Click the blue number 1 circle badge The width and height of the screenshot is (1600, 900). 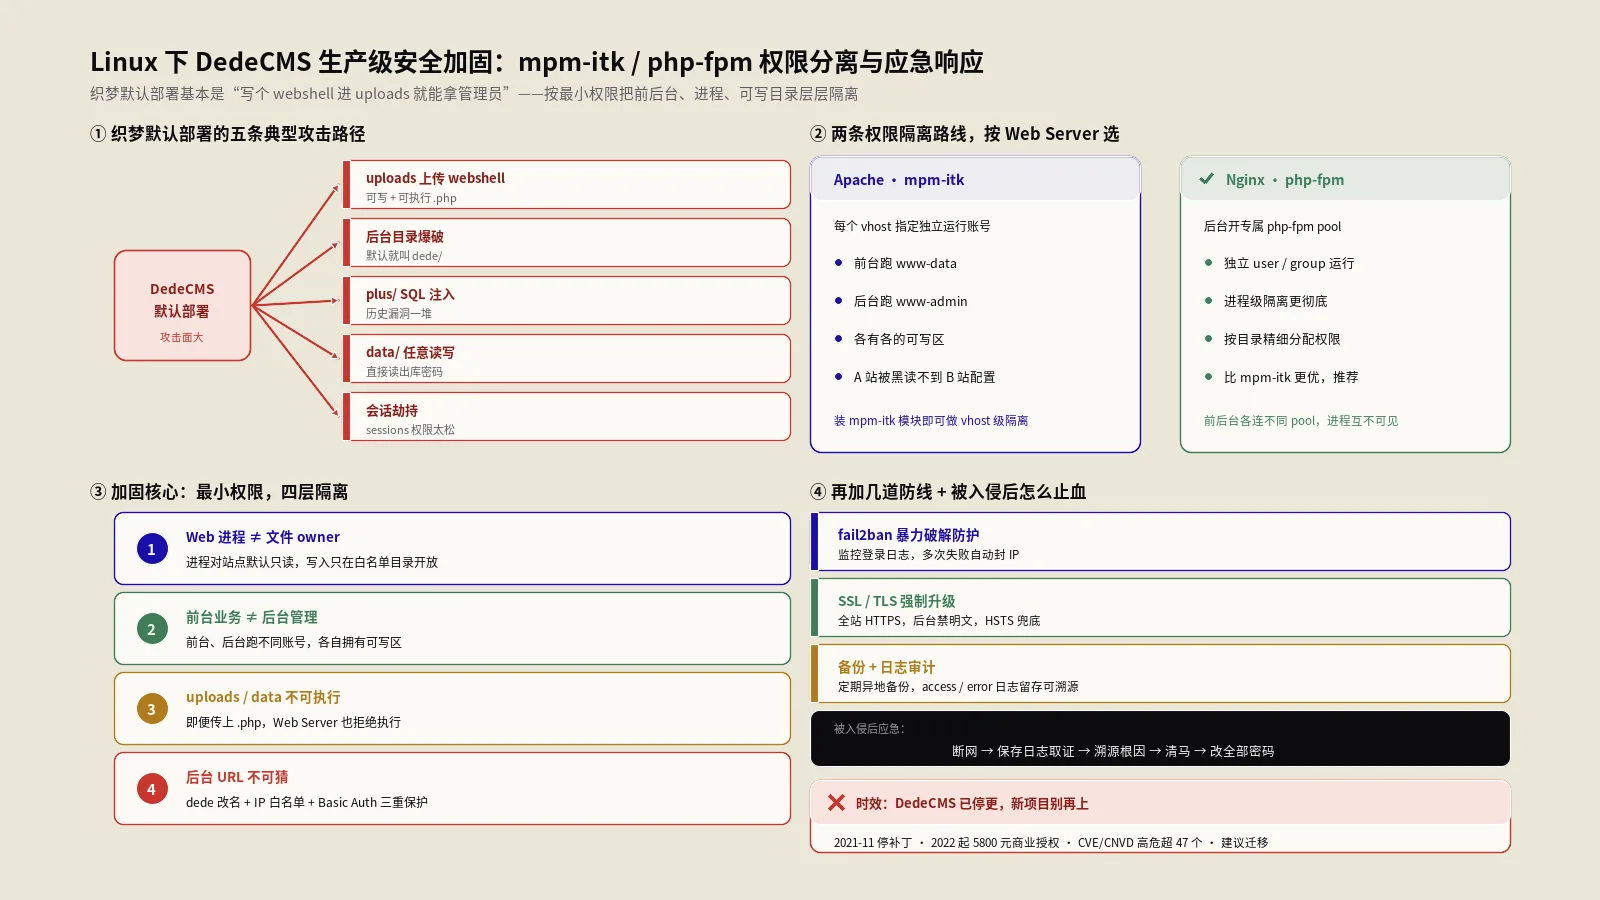tap(152, 549)
